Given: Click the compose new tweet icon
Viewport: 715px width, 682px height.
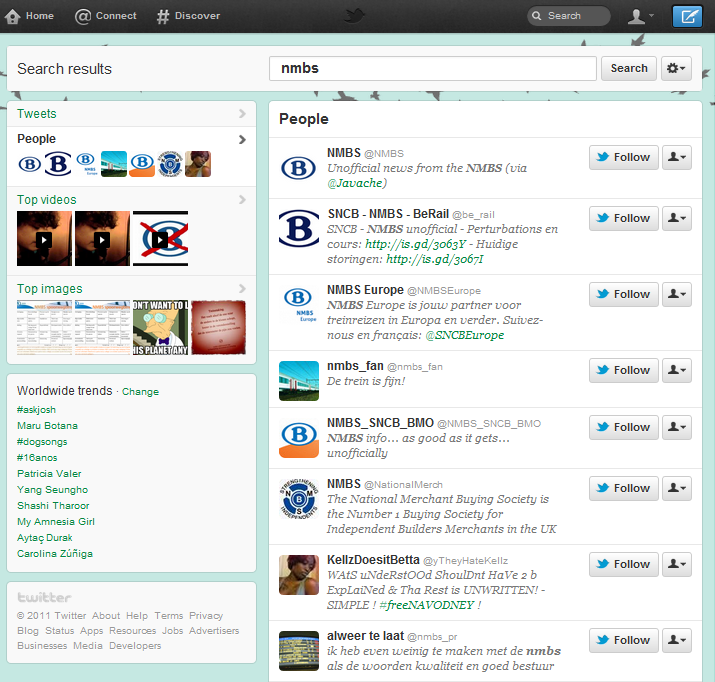Looking at the screenshot, I should click(687, 16).
